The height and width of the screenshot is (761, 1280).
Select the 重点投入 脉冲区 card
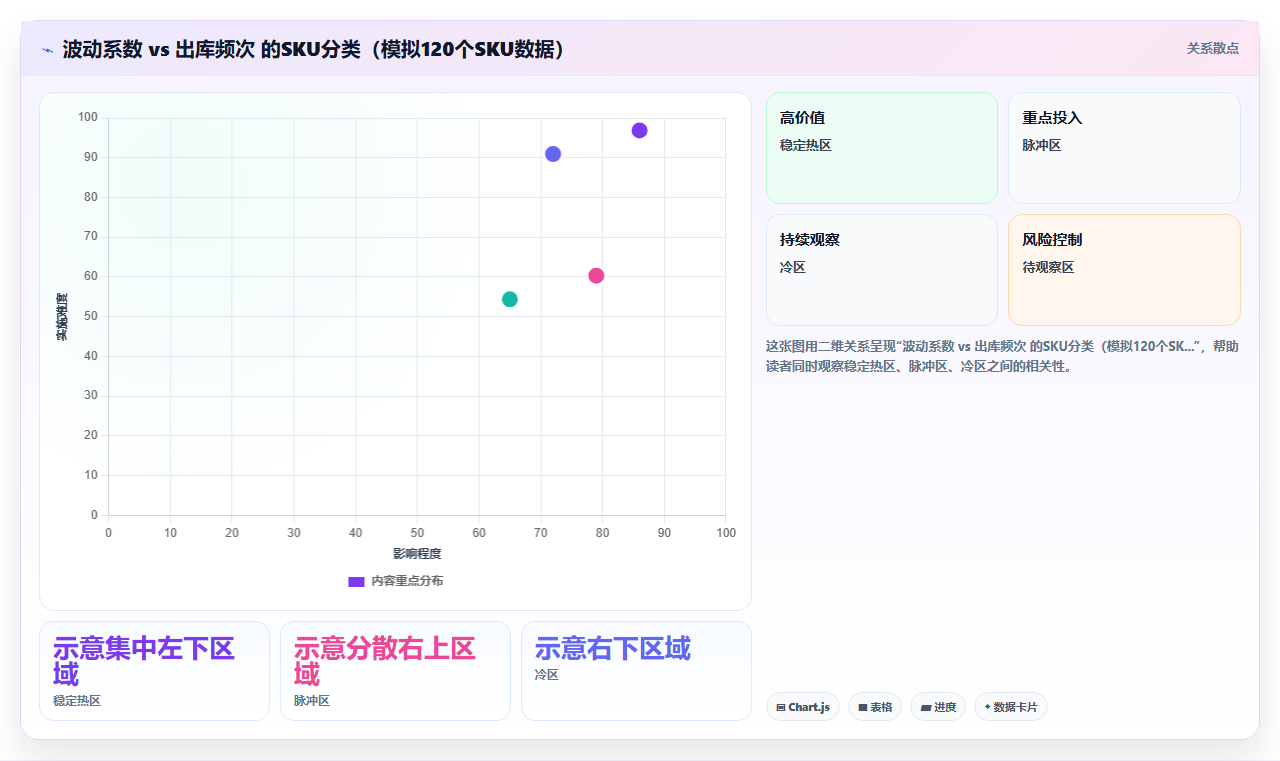point(1124,148)
